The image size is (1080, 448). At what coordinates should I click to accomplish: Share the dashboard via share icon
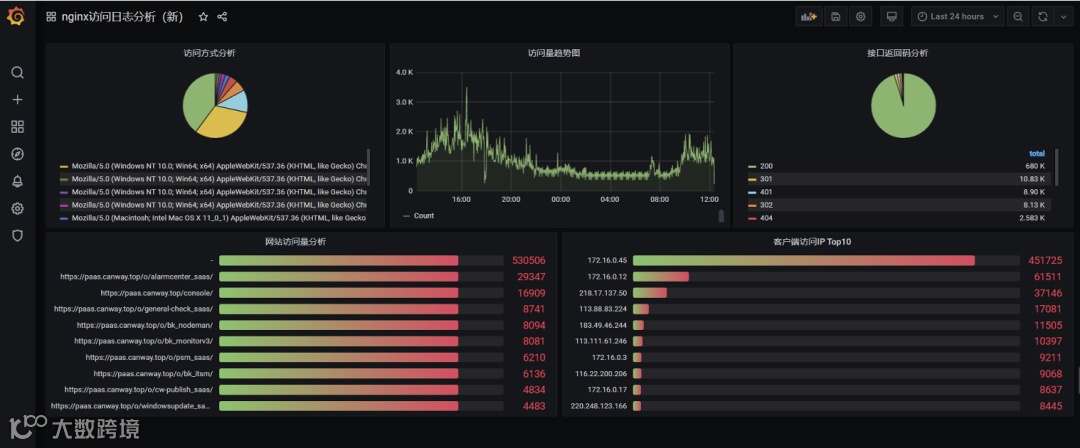222,17
